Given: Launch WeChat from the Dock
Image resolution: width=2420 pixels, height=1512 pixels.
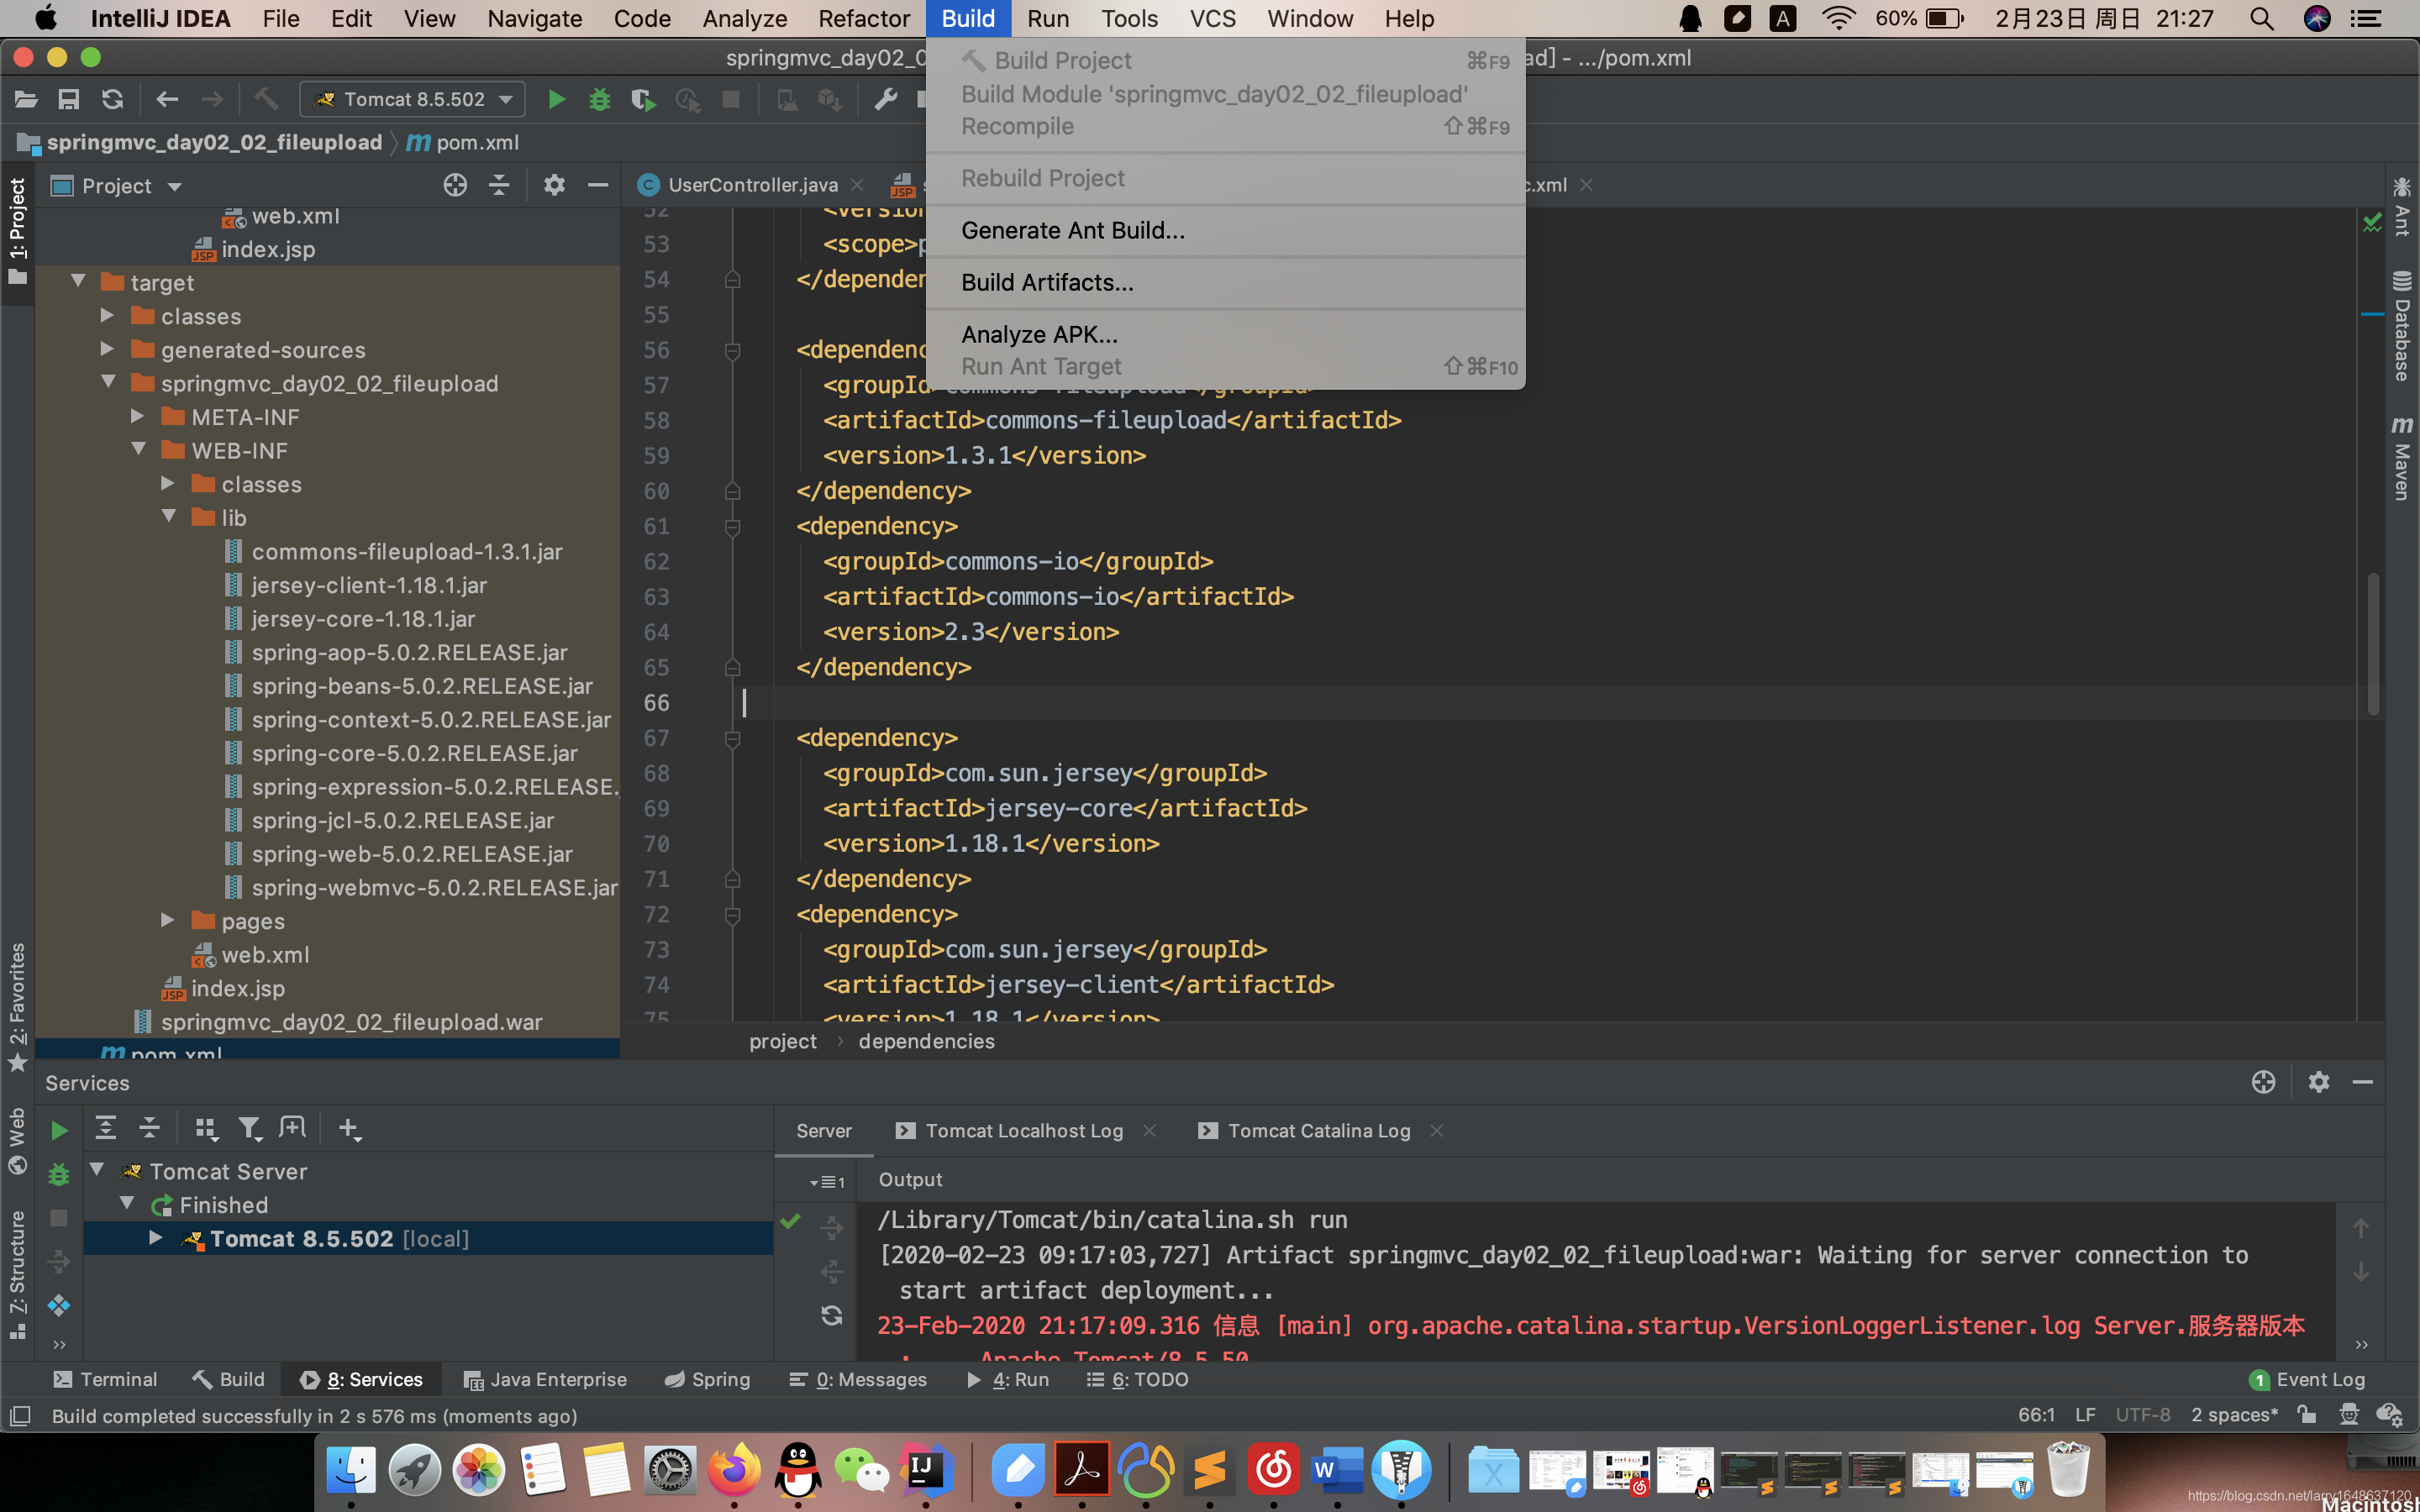Looking at the screenshot, I should [x=863, y=1469].
